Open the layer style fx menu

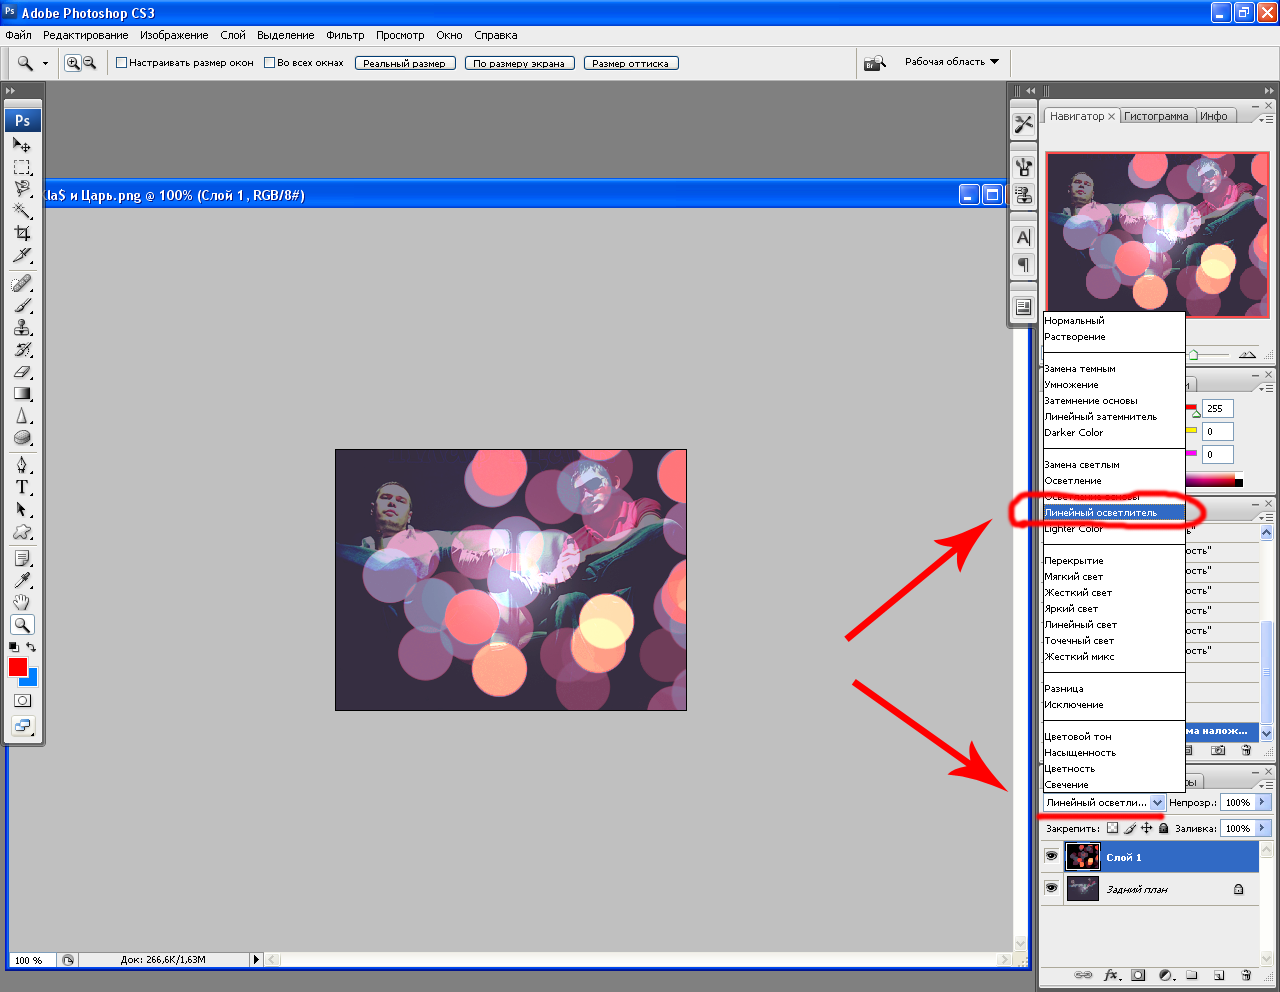pyautogui.click(x=1111, y=975)
